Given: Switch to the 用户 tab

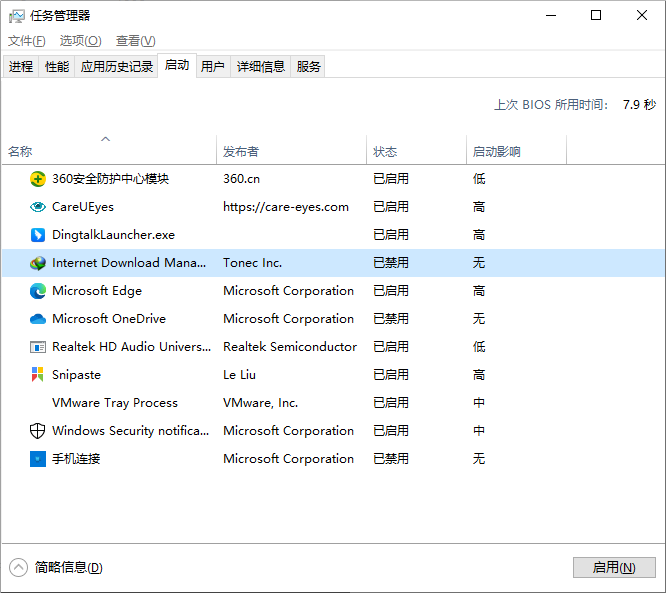Looking at the screenshot, I should point(213,67).
